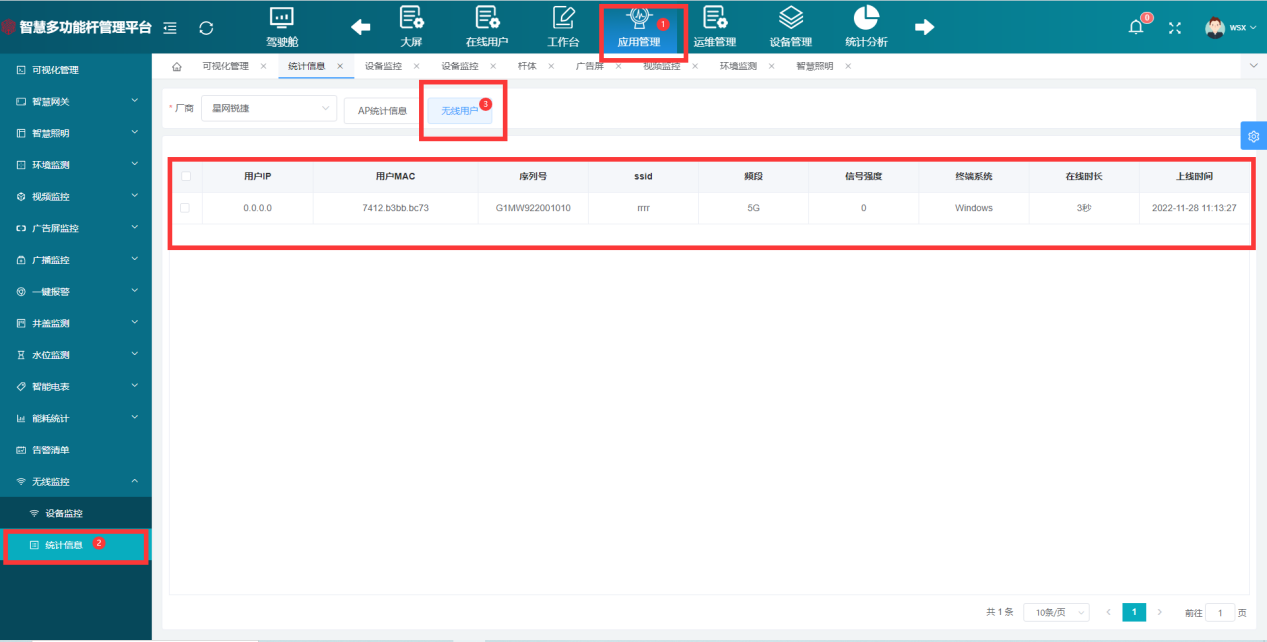Check the row for 7412.b3bb.bc73
Screen dimensions: 1267x642
(x=185, y=208)
